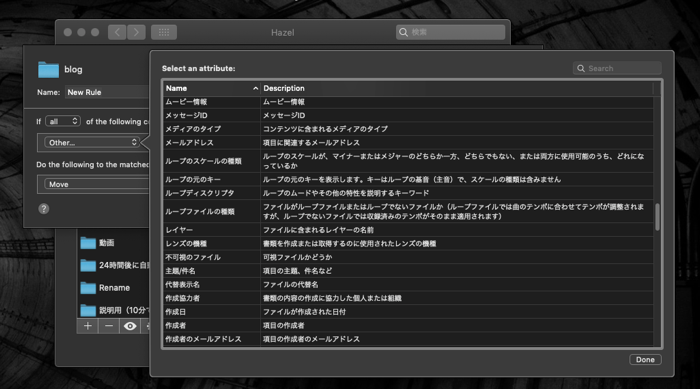Screen dimensions: 700x389
Task: Sort by the Name column header
Action: pos(212,88)
